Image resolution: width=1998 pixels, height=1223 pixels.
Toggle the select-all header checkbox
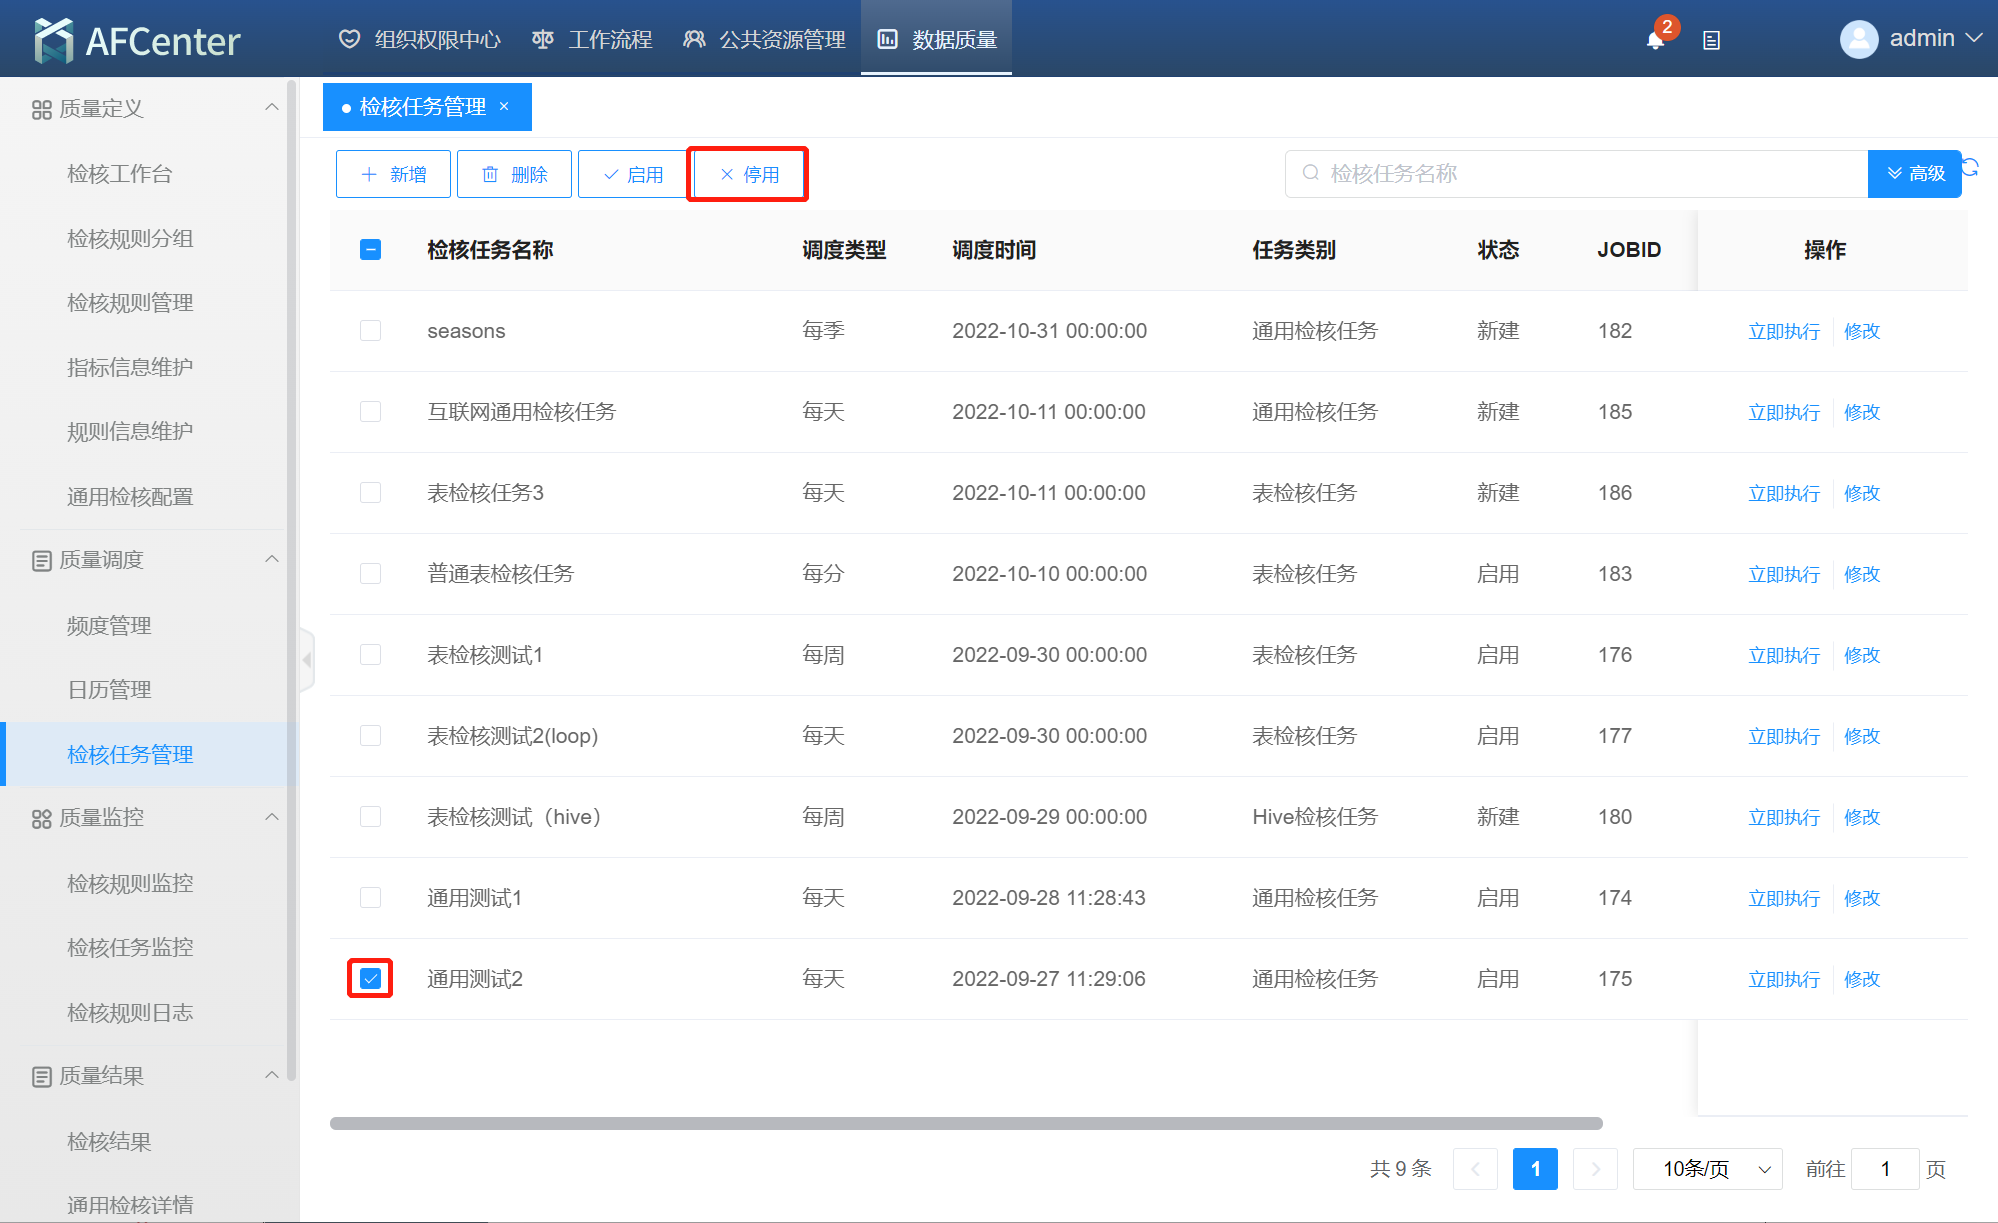point(370,249)
